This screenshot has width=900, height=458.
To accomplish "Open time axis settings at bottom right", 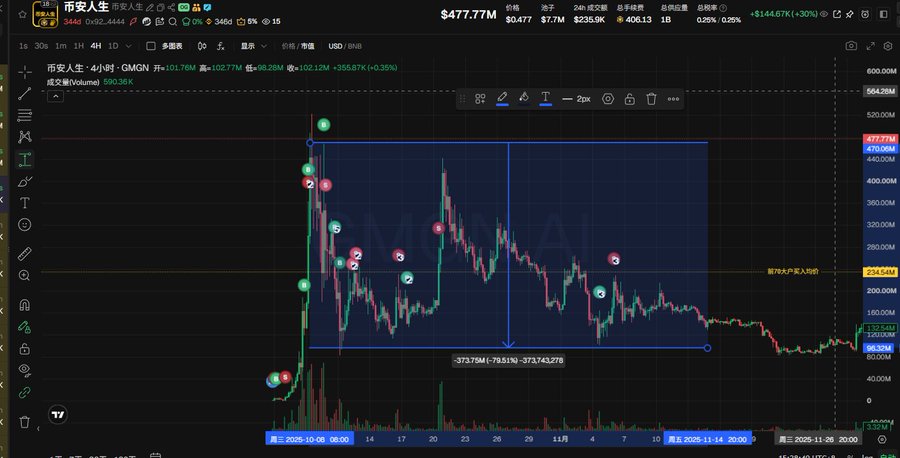I will click(882, 439).
